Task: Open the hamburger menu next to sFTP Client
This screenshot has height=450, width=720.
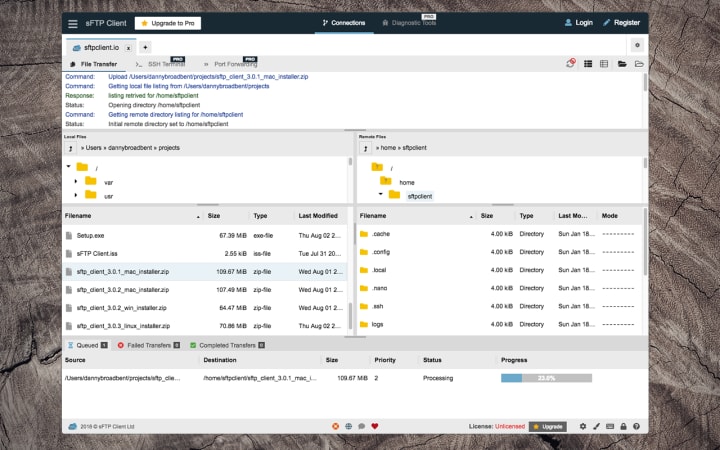Action: point(73,23)
